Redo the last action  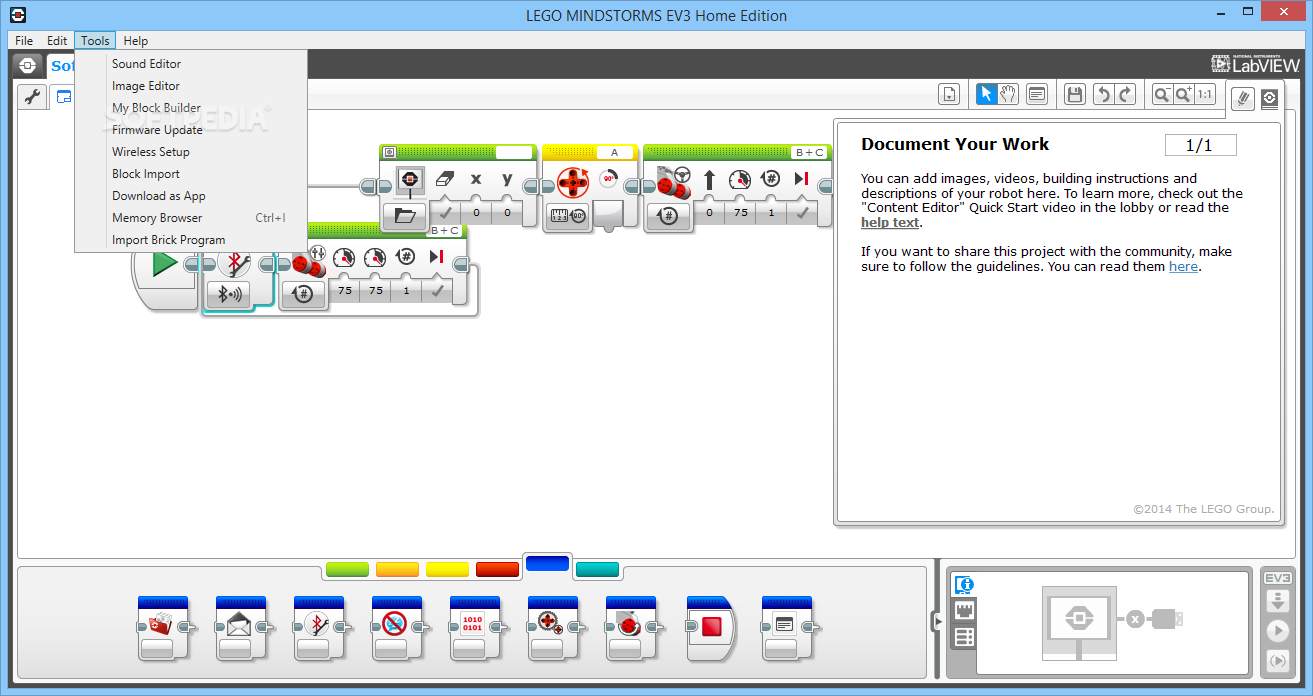(1125, 94)
